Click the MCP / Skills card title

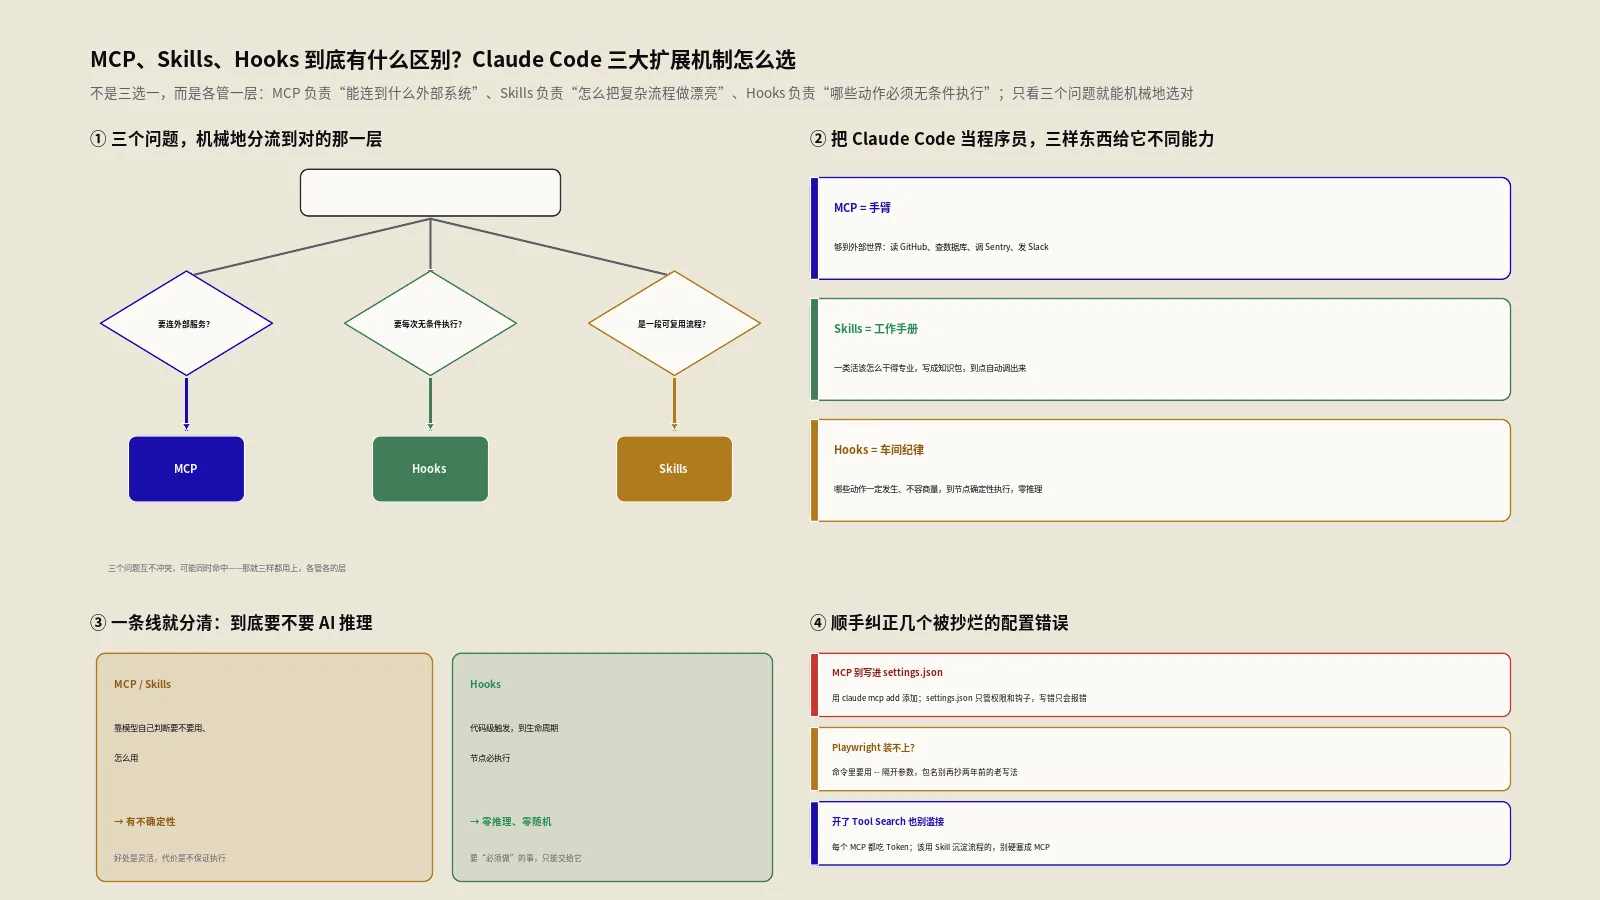point(142,684)
